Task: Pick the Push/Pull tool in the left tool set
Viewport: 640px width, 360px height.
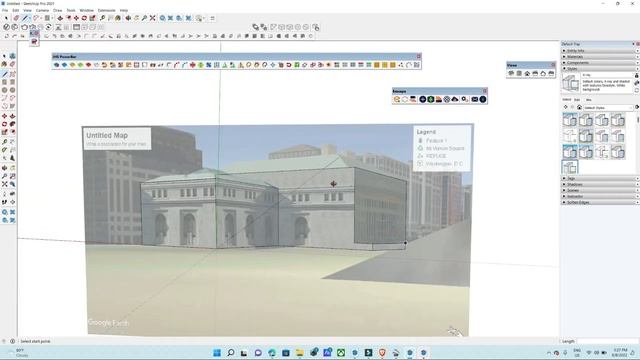Action: pos(13,116)
